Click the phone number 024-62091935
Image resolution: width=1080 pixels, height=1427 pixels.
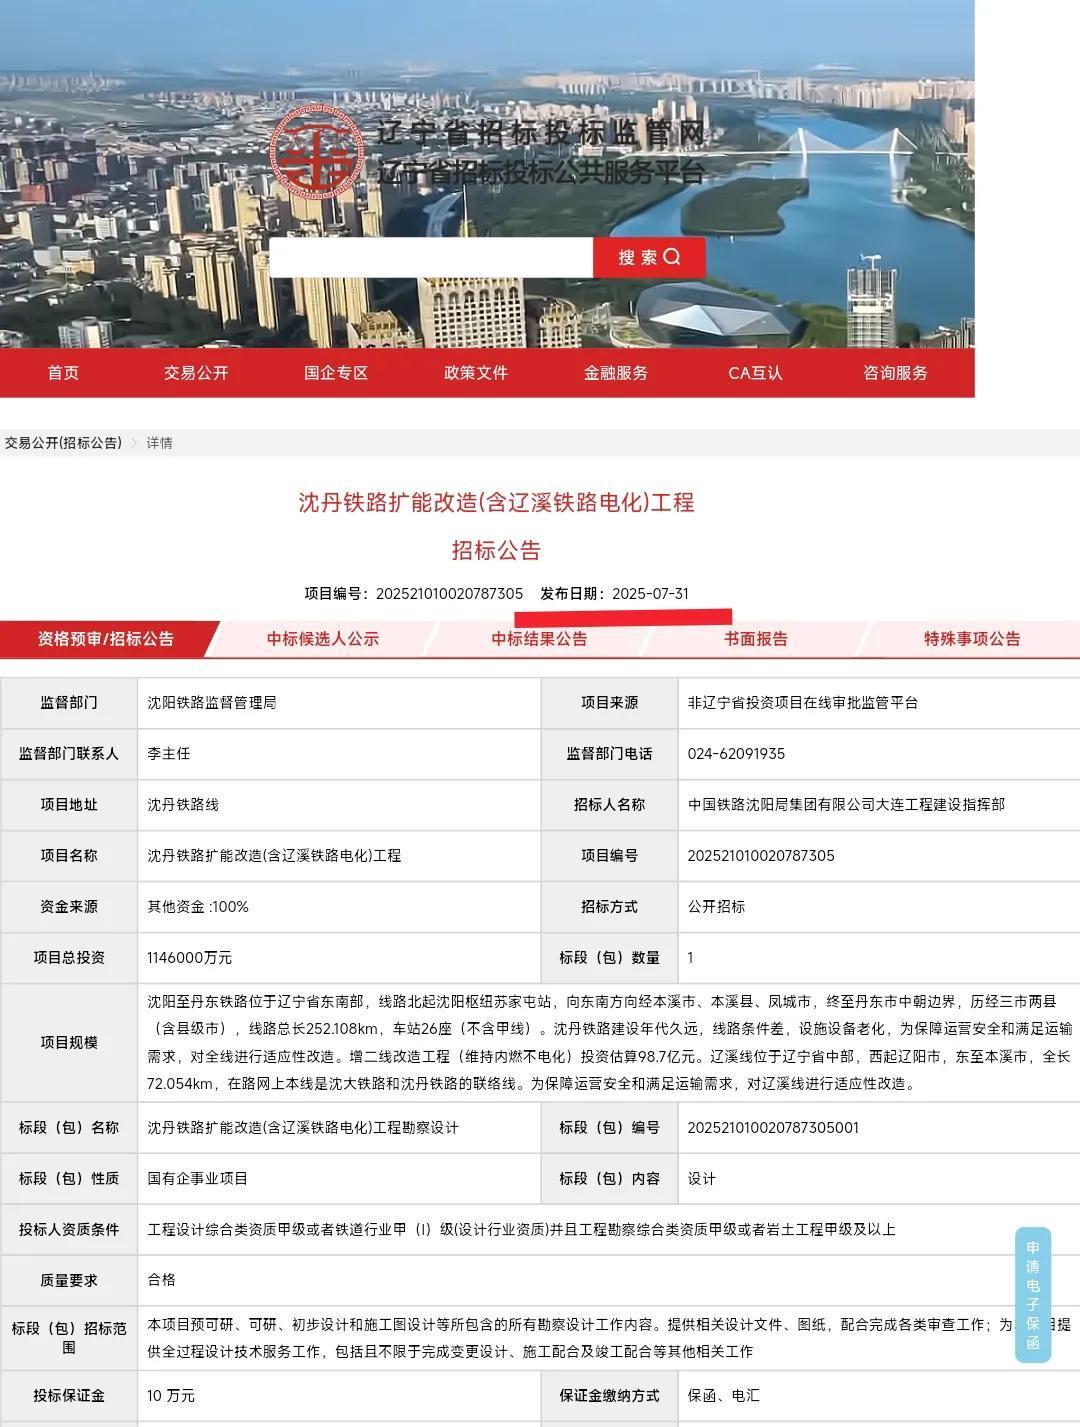click(x=736, y=754)
